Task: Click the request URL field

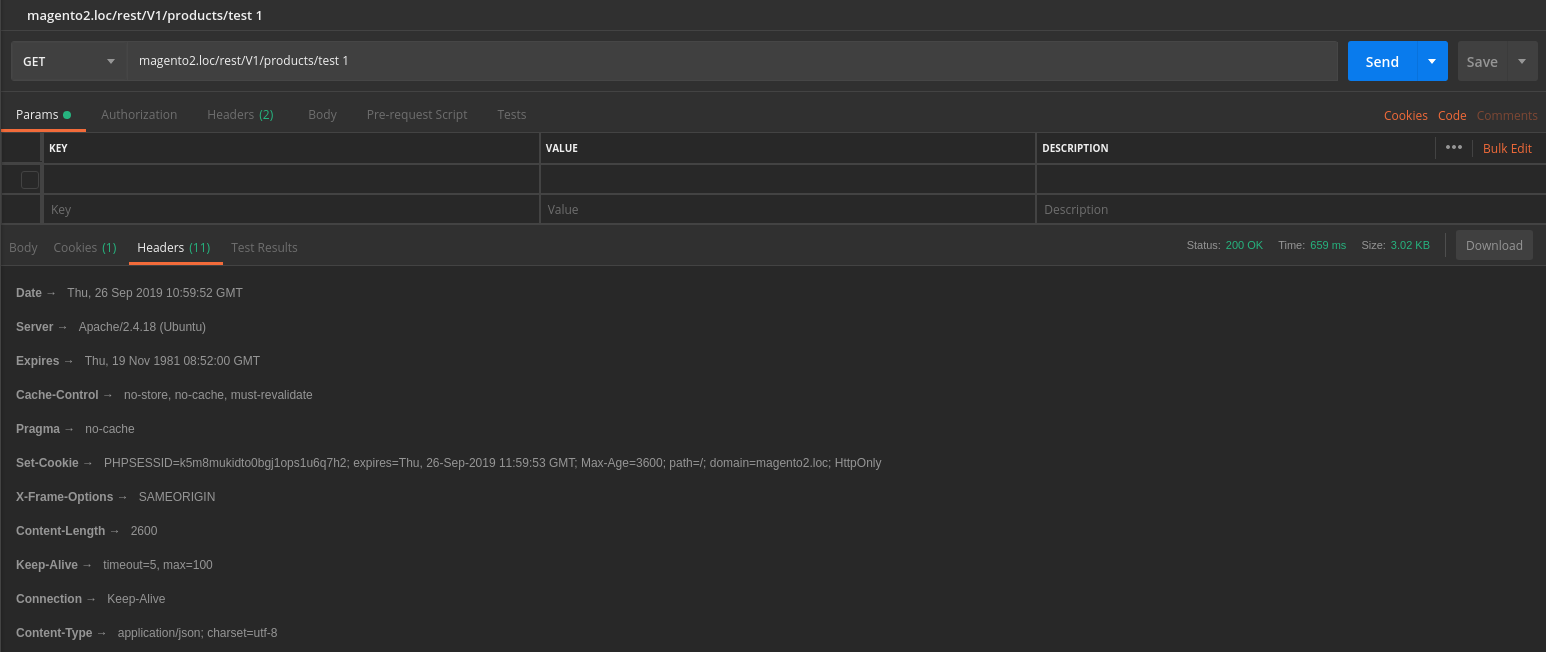Action: tap(732, 61)
